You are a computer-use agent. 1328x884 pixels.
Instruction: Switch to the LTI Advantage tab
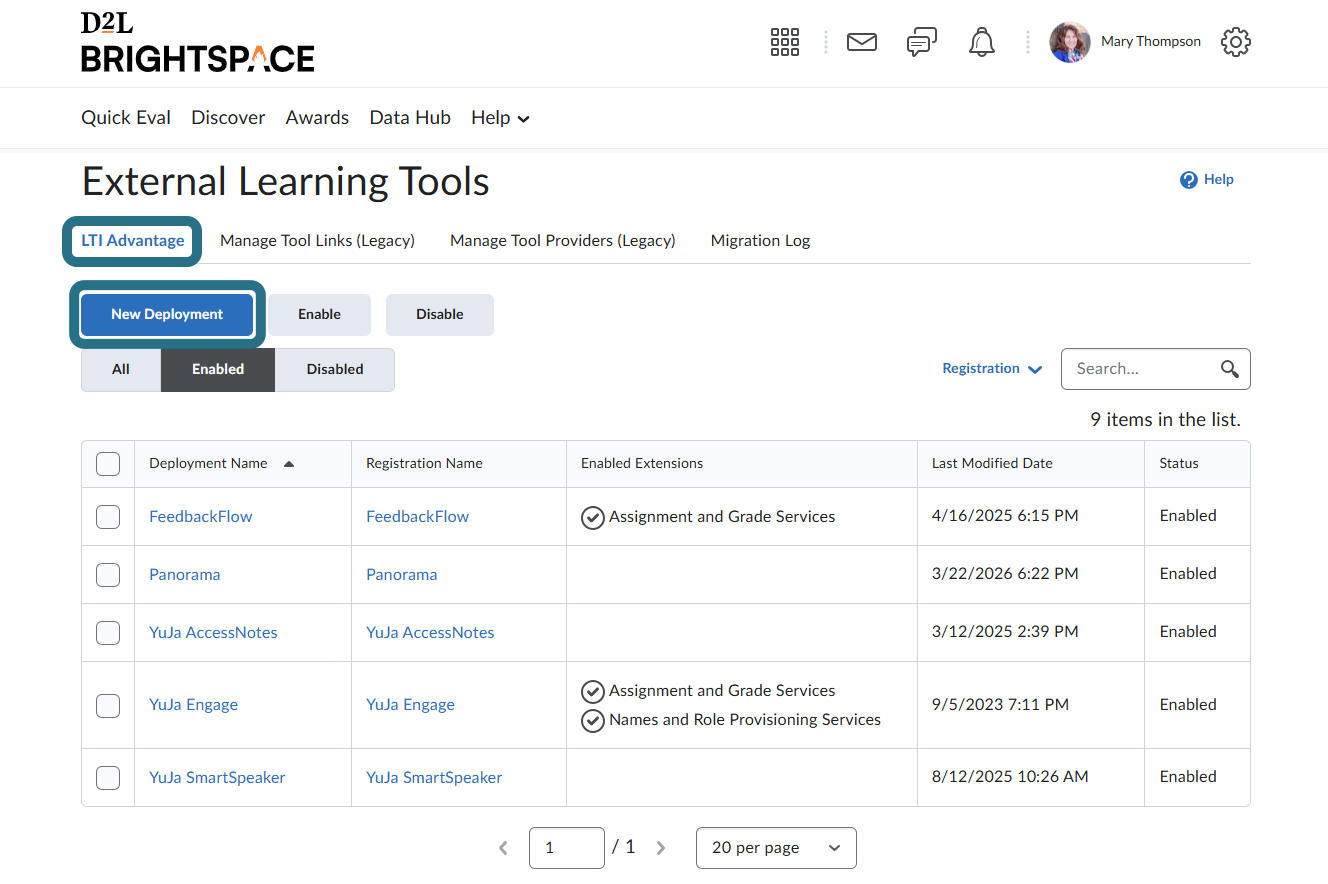(133, 241)
